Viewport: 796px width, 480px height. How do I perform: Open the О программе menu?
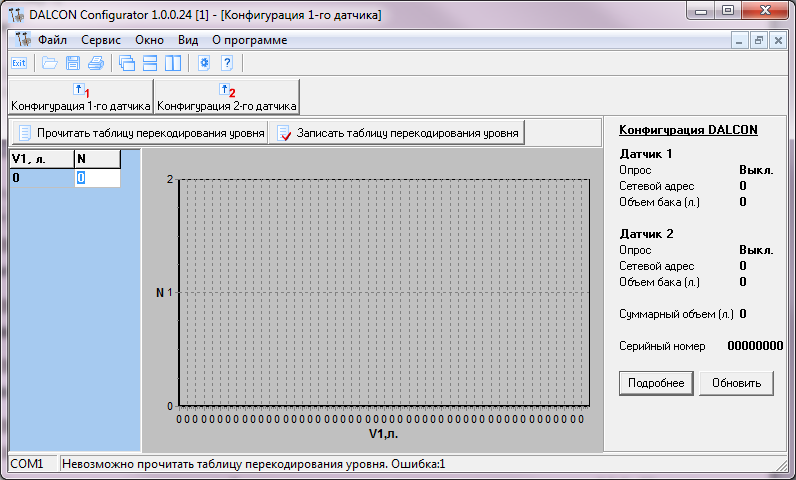[249, 40]
